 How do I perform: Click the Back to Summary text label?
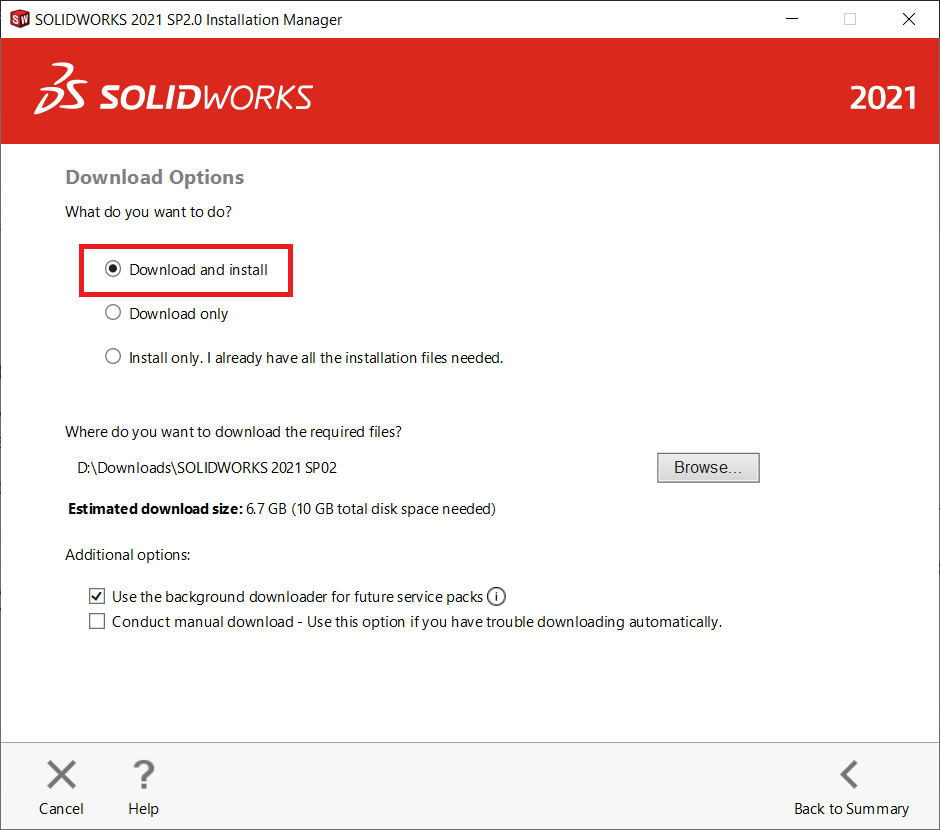(x=851, y=809)
